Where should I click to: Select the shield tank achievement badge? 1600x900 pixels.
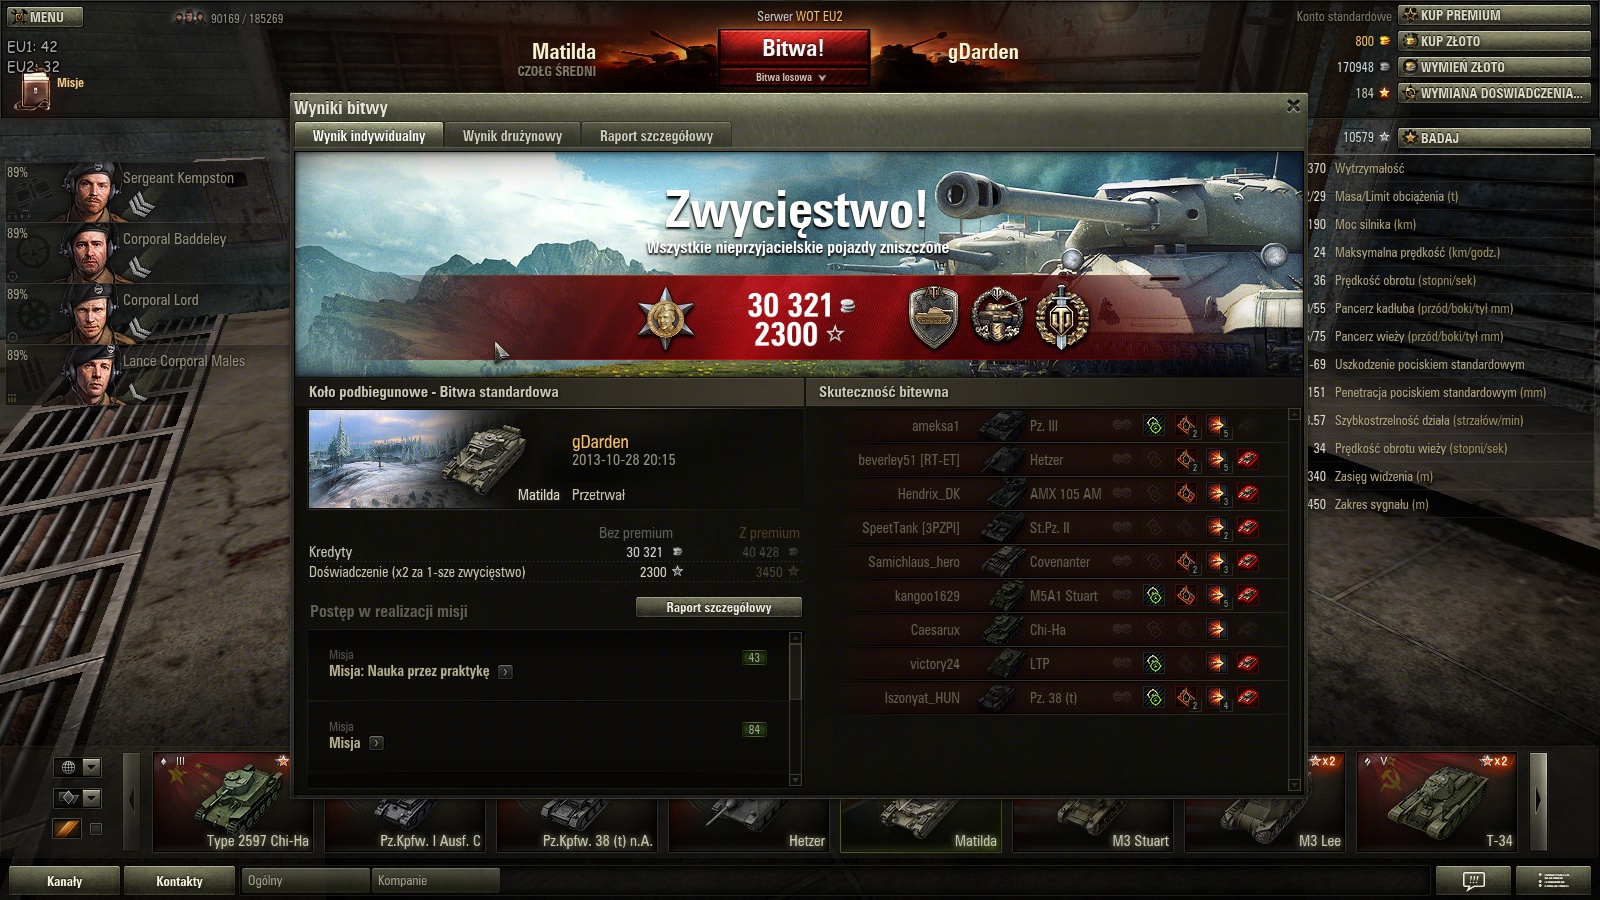tap(933, 318)
